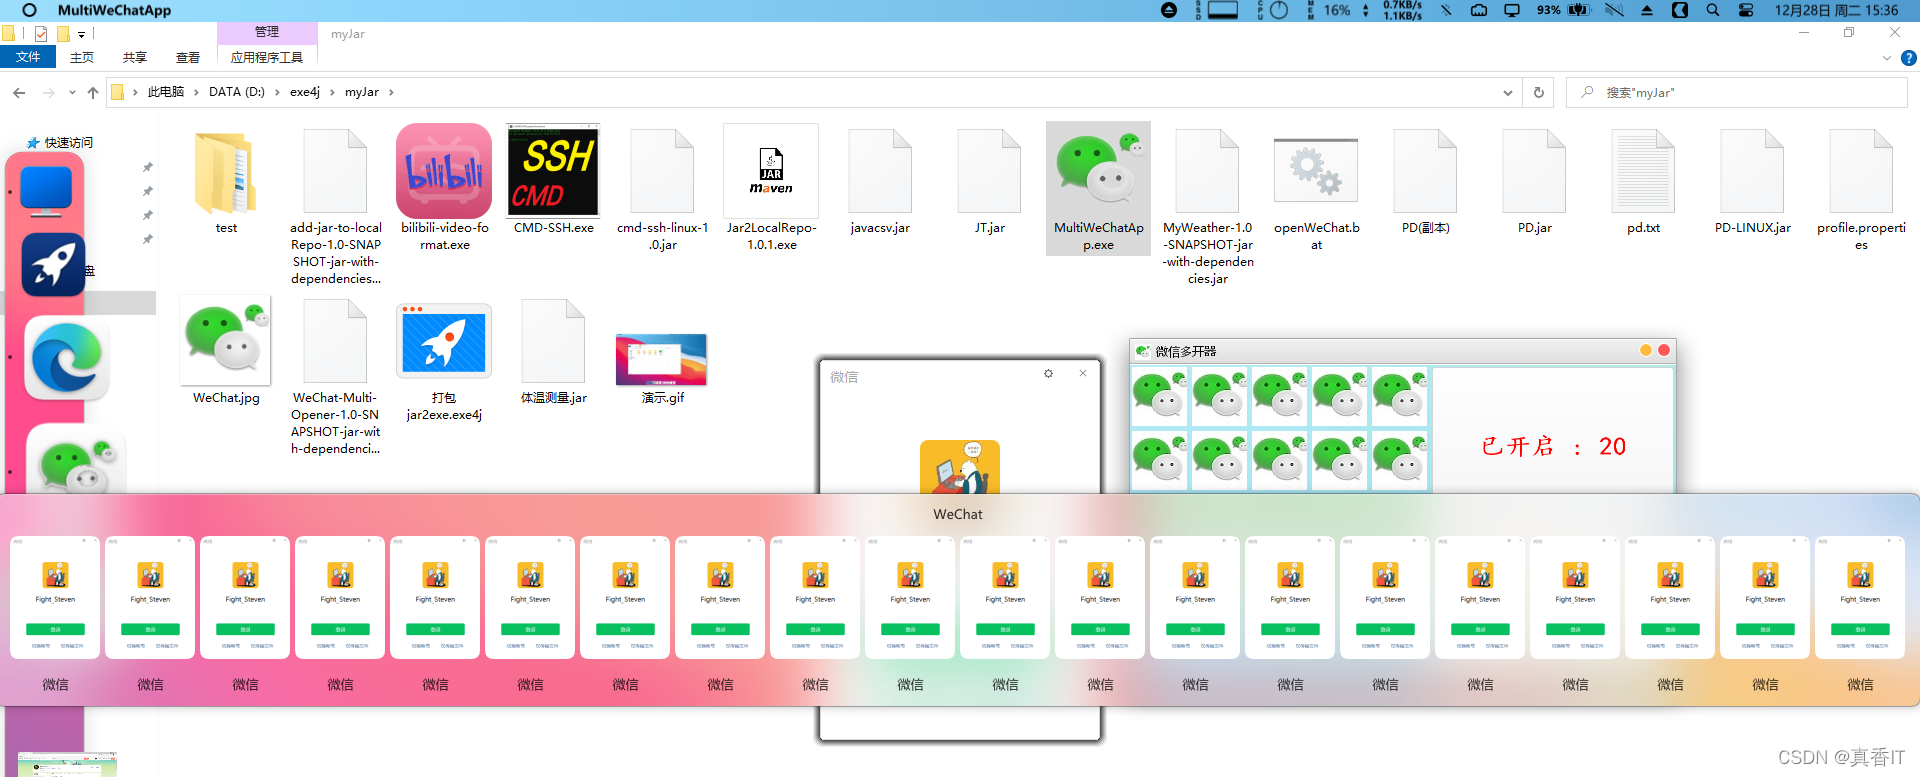Open Spotlight search in the menu bar
This screenshot has height=777, width=1920.
click(1713, 10)
